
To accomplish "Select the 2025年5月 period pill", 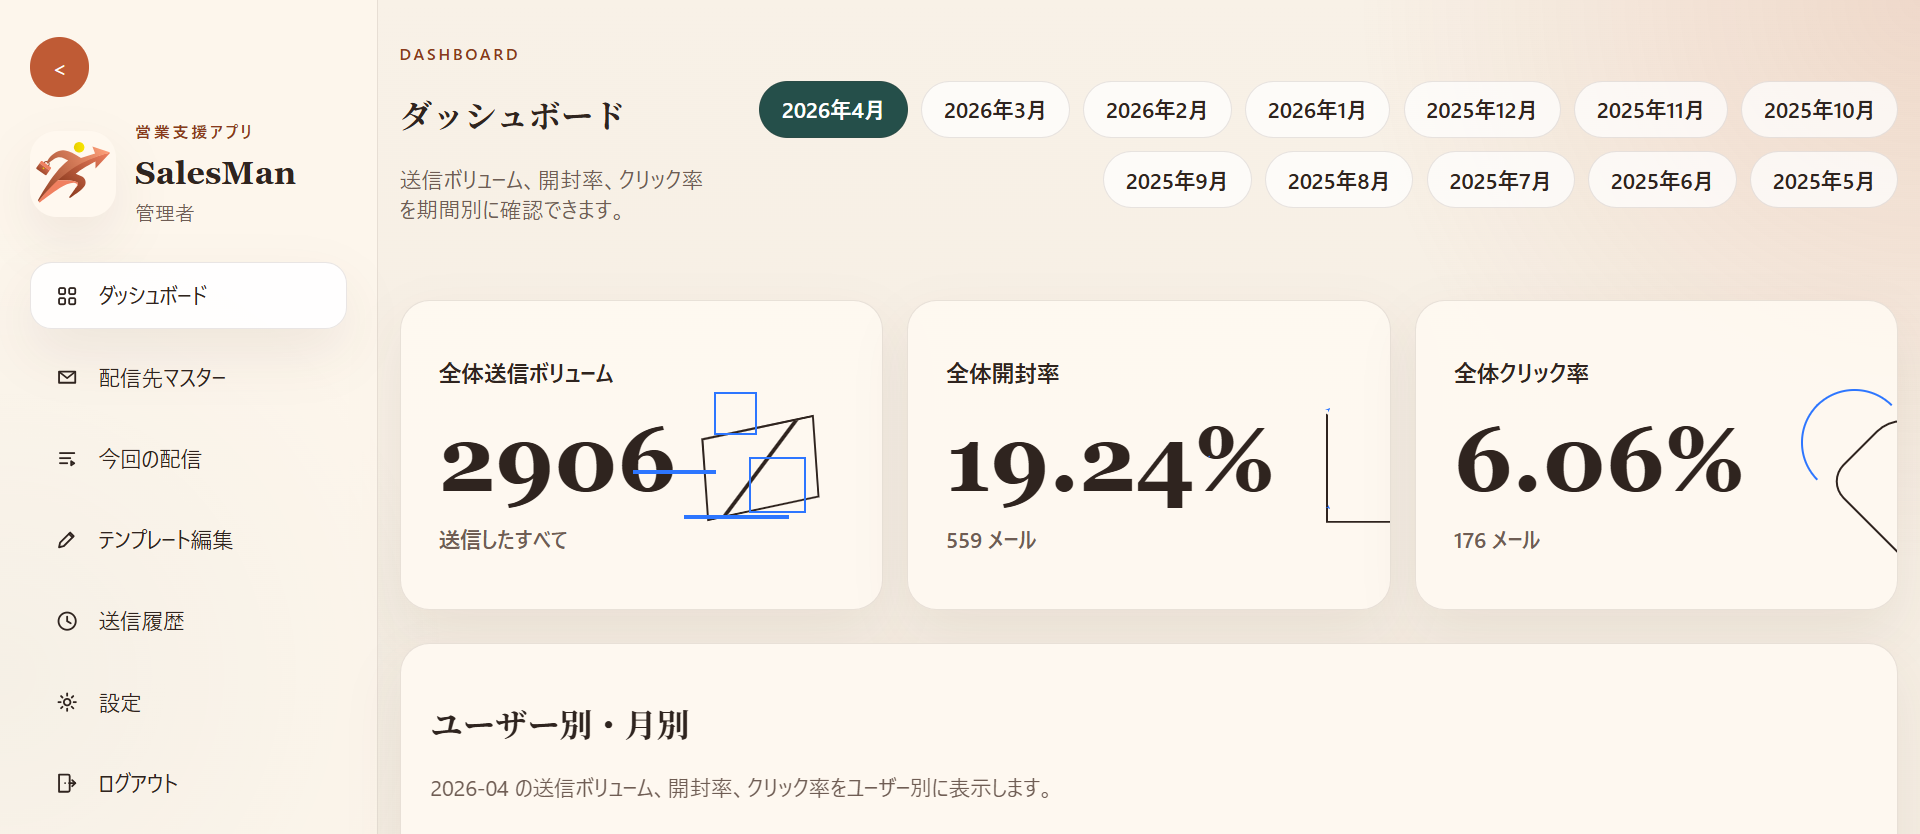I will click(1824, 181).
